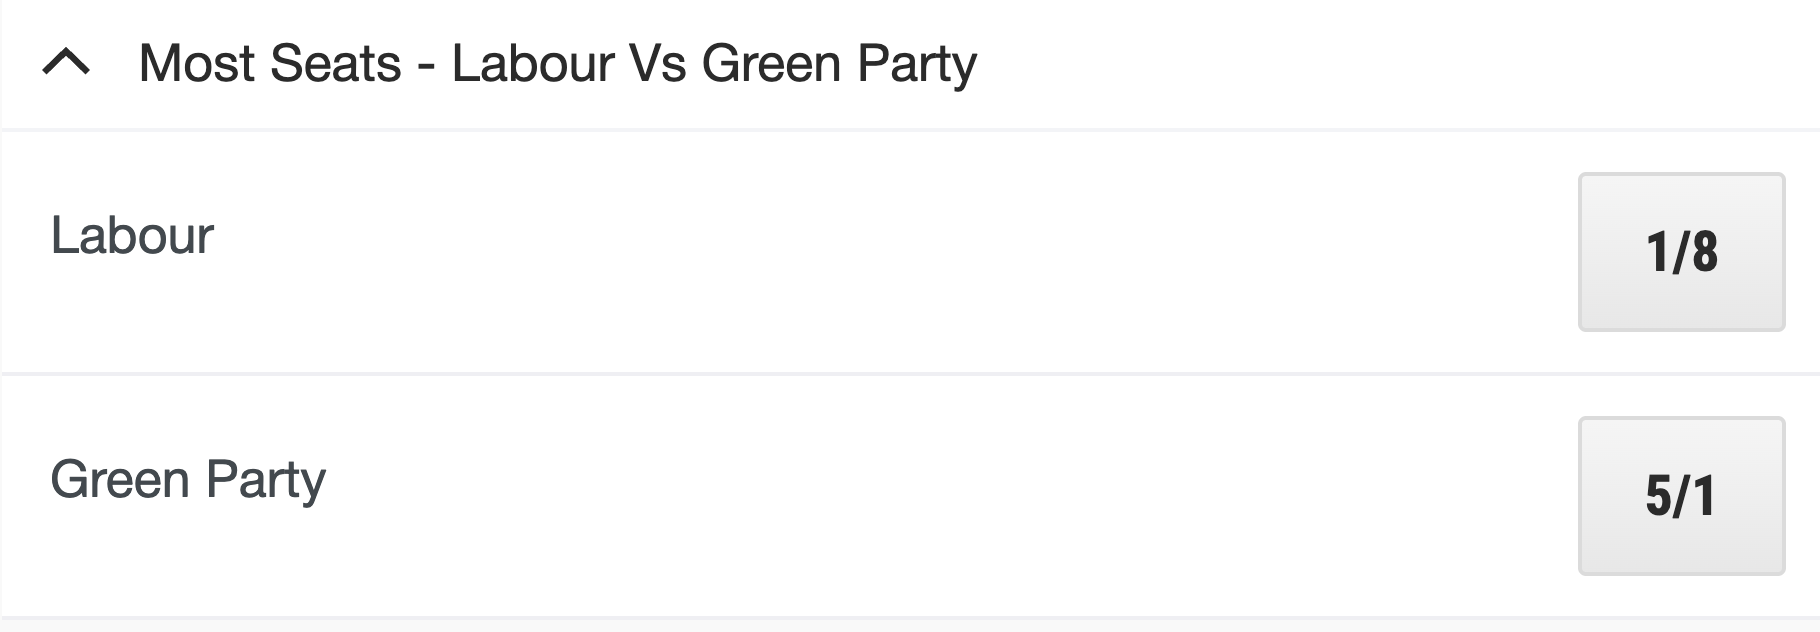Select the 1/8 odds button
This screenshot has height=632, width=1820.
[1681, 252]
